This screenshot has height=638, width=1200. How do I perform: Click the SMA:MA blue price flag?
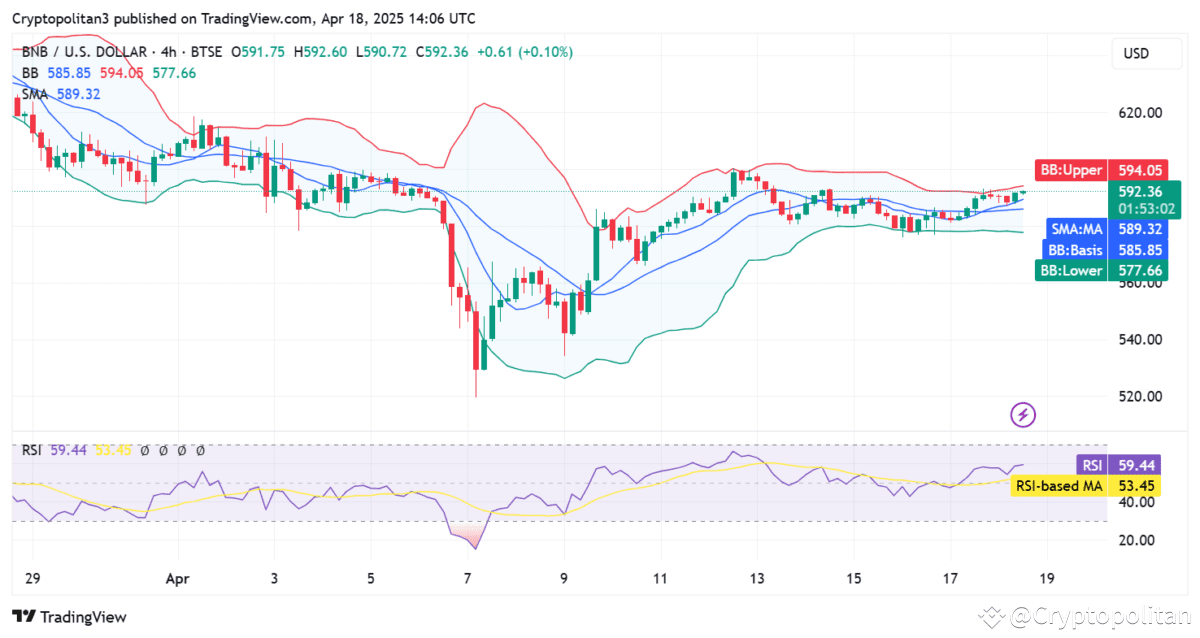click(x=1077, y=229)
